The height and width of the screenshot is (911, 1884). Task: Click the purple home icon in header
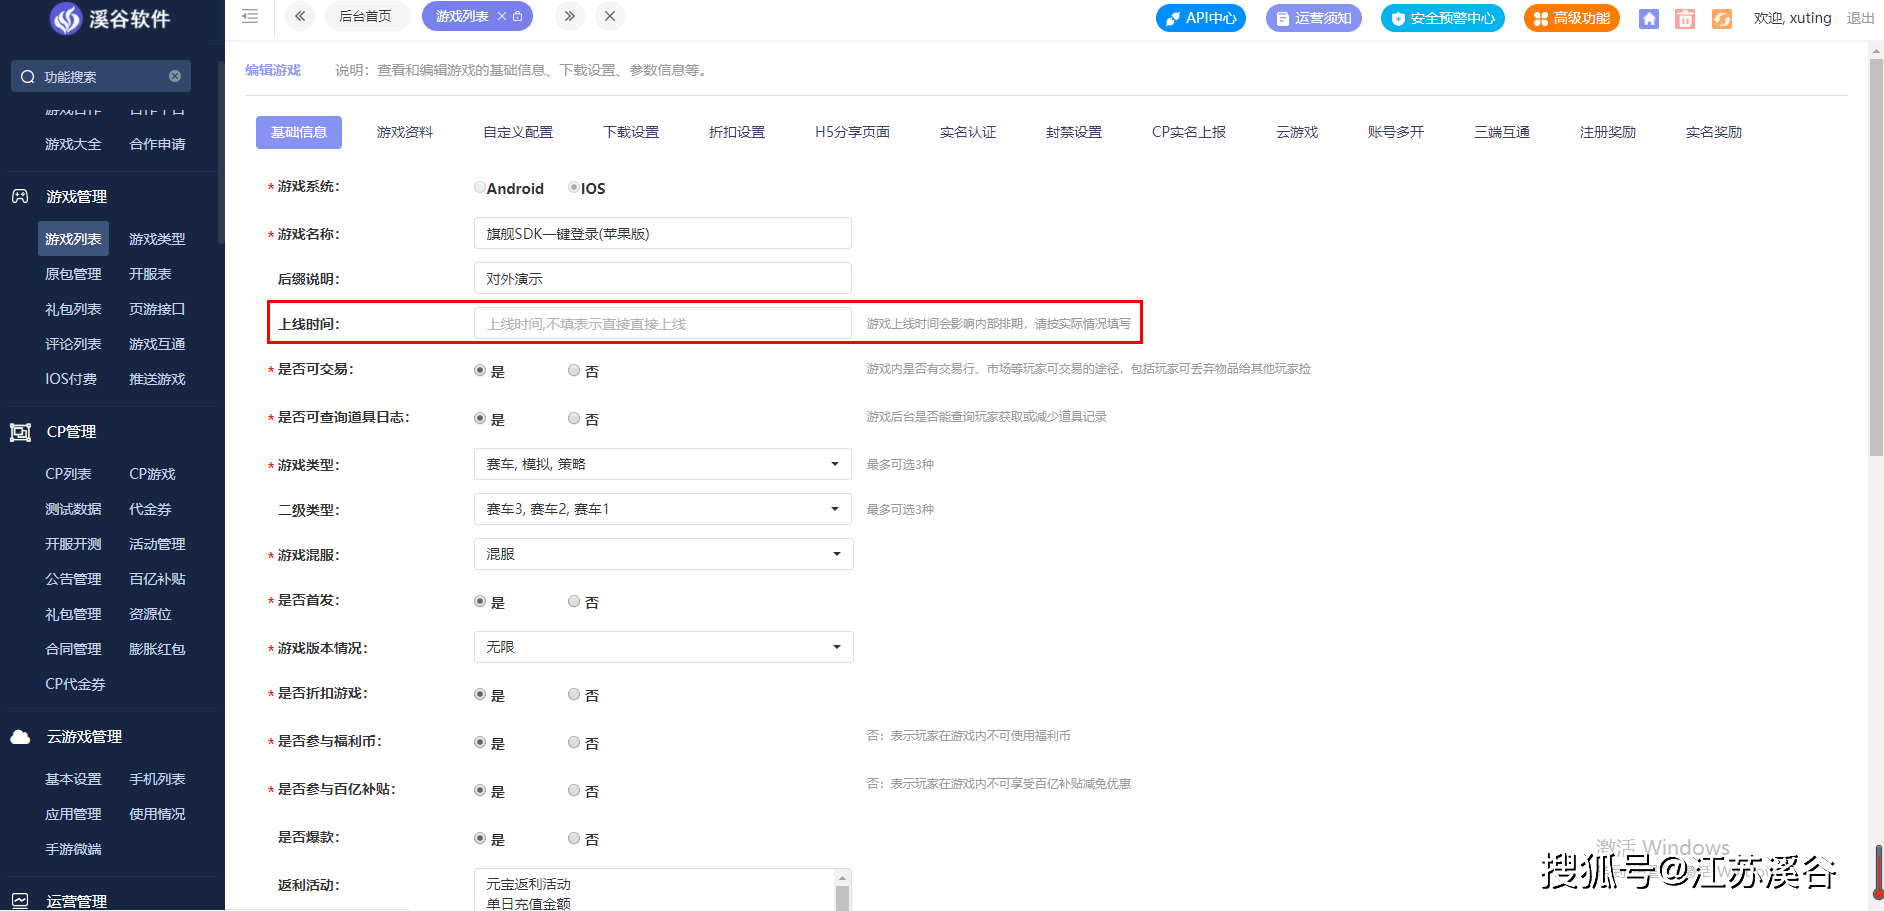click(1649, 19)
